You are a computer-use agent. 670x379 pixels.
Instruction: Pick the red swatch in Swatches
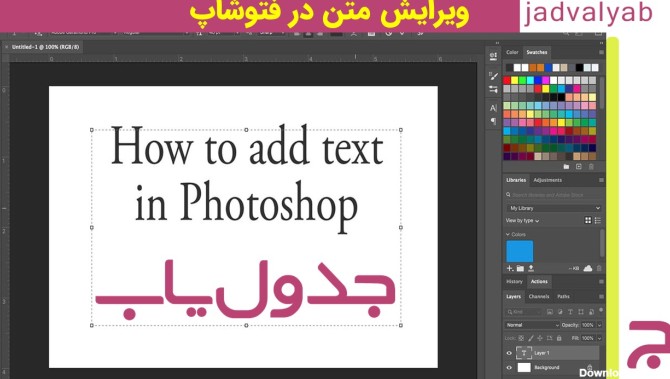pyautogui.click(x=507, y=80)
